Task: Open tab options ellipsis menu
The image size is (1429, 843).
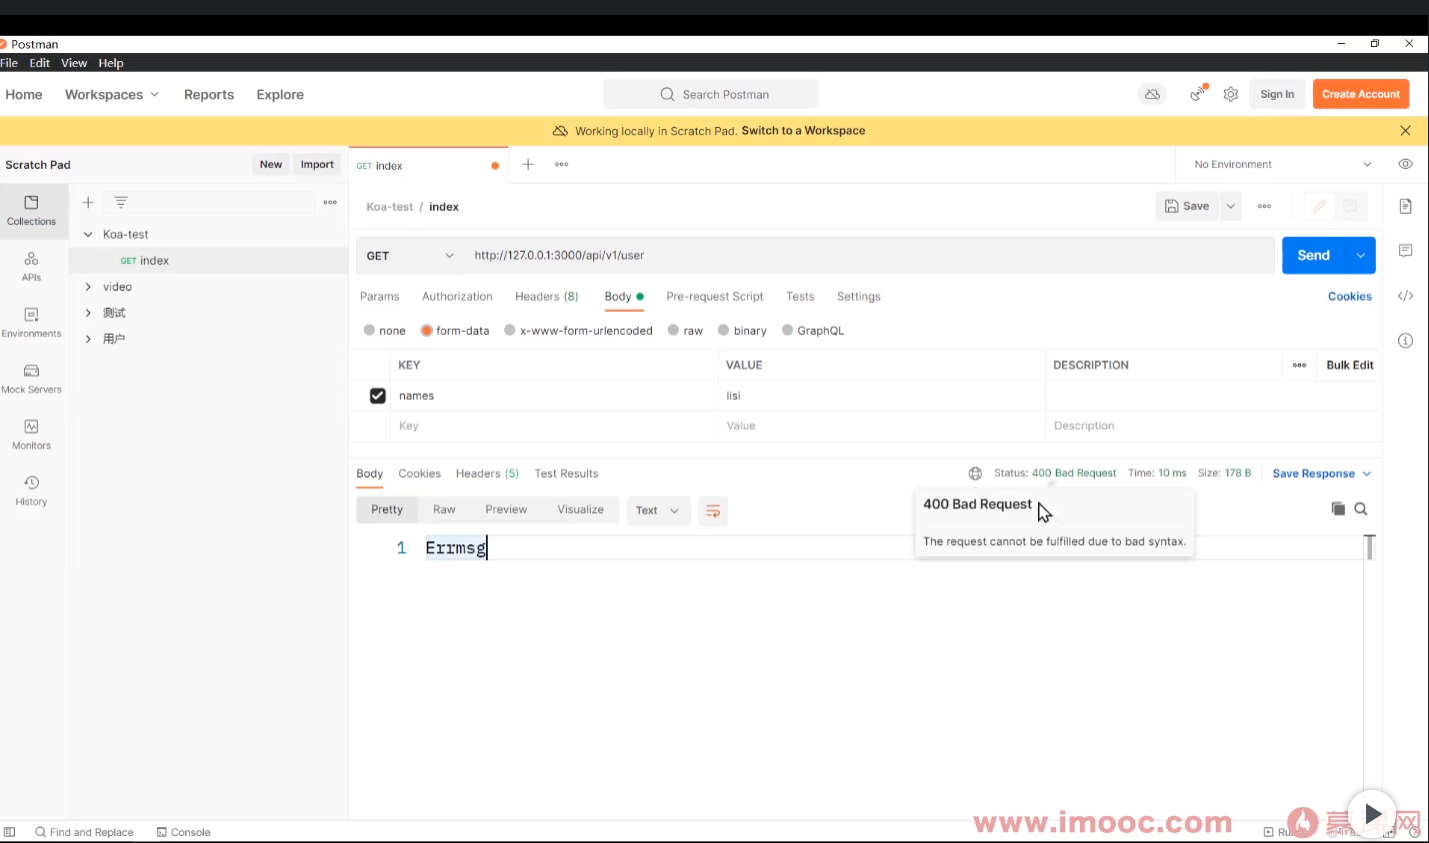Action: [x=562, y=164]
